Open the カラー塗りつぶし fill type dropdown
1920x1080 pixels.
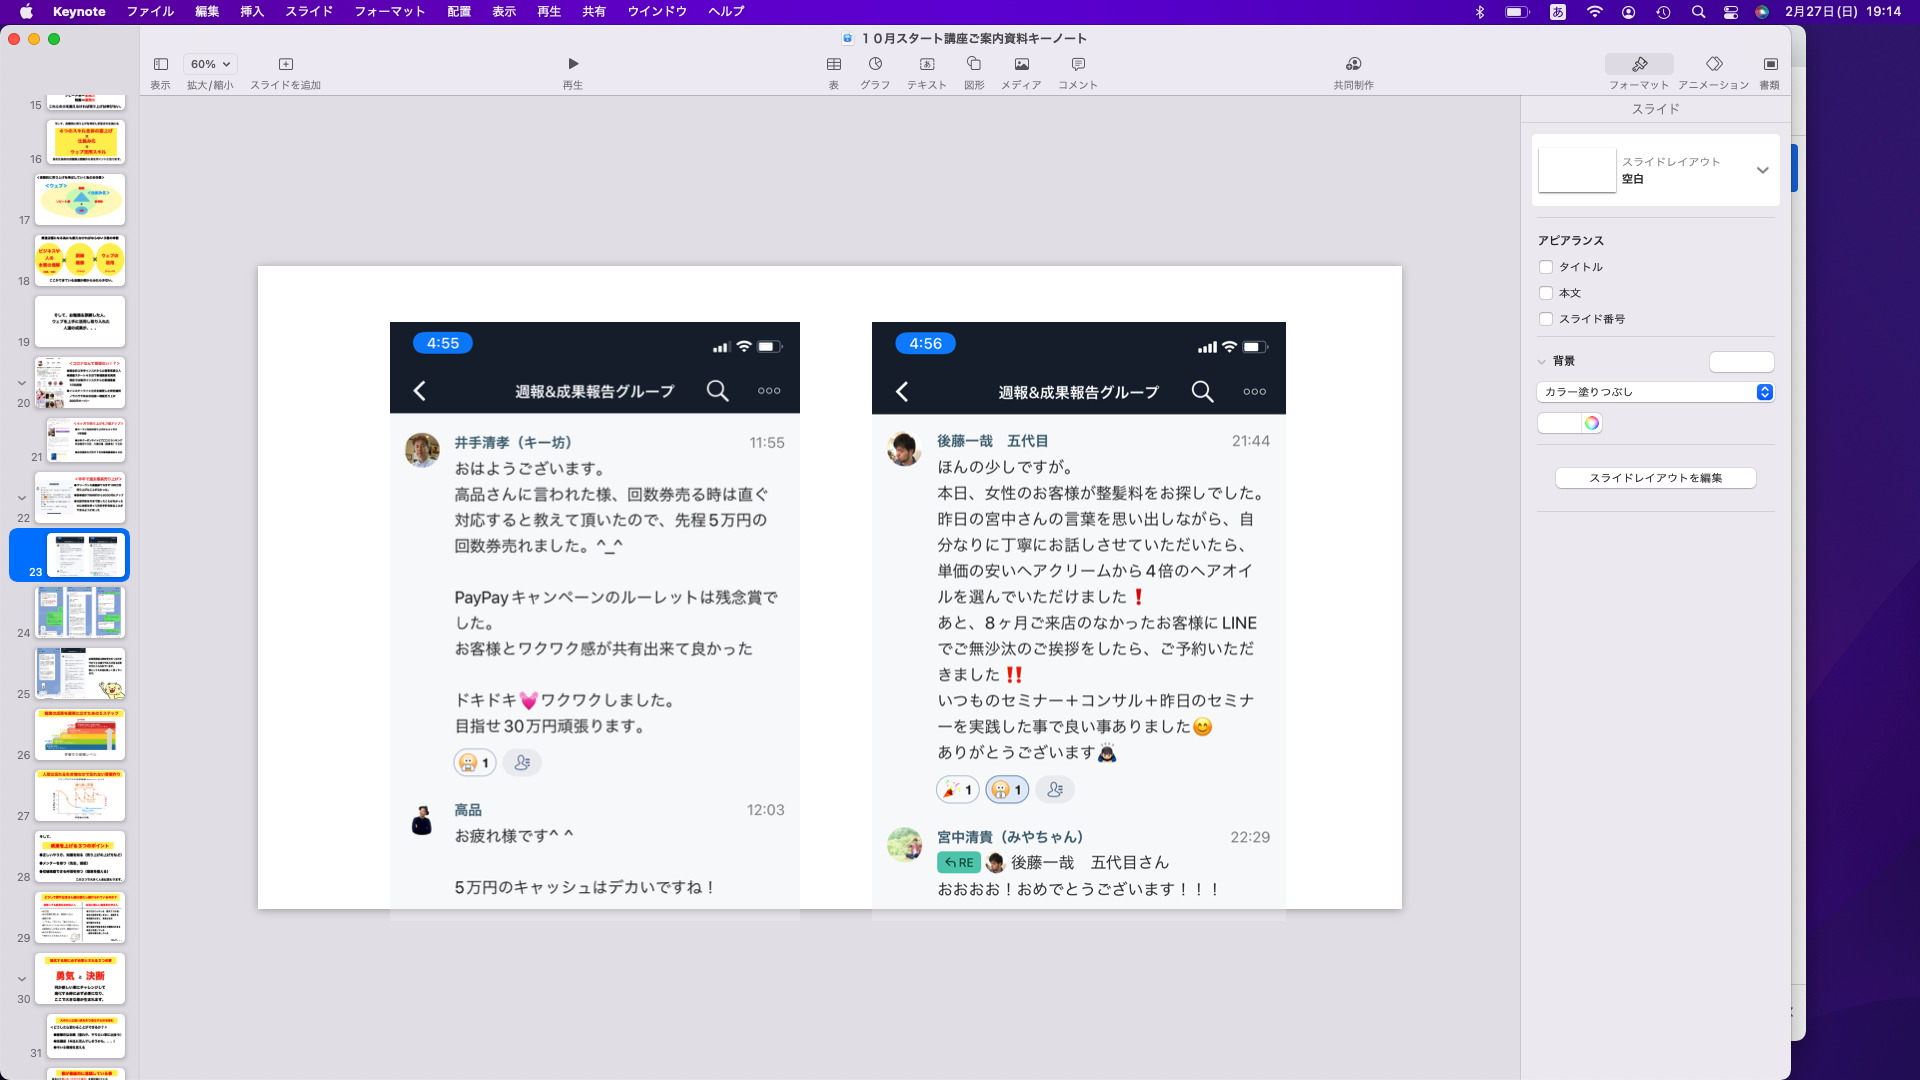point(1655,392)
